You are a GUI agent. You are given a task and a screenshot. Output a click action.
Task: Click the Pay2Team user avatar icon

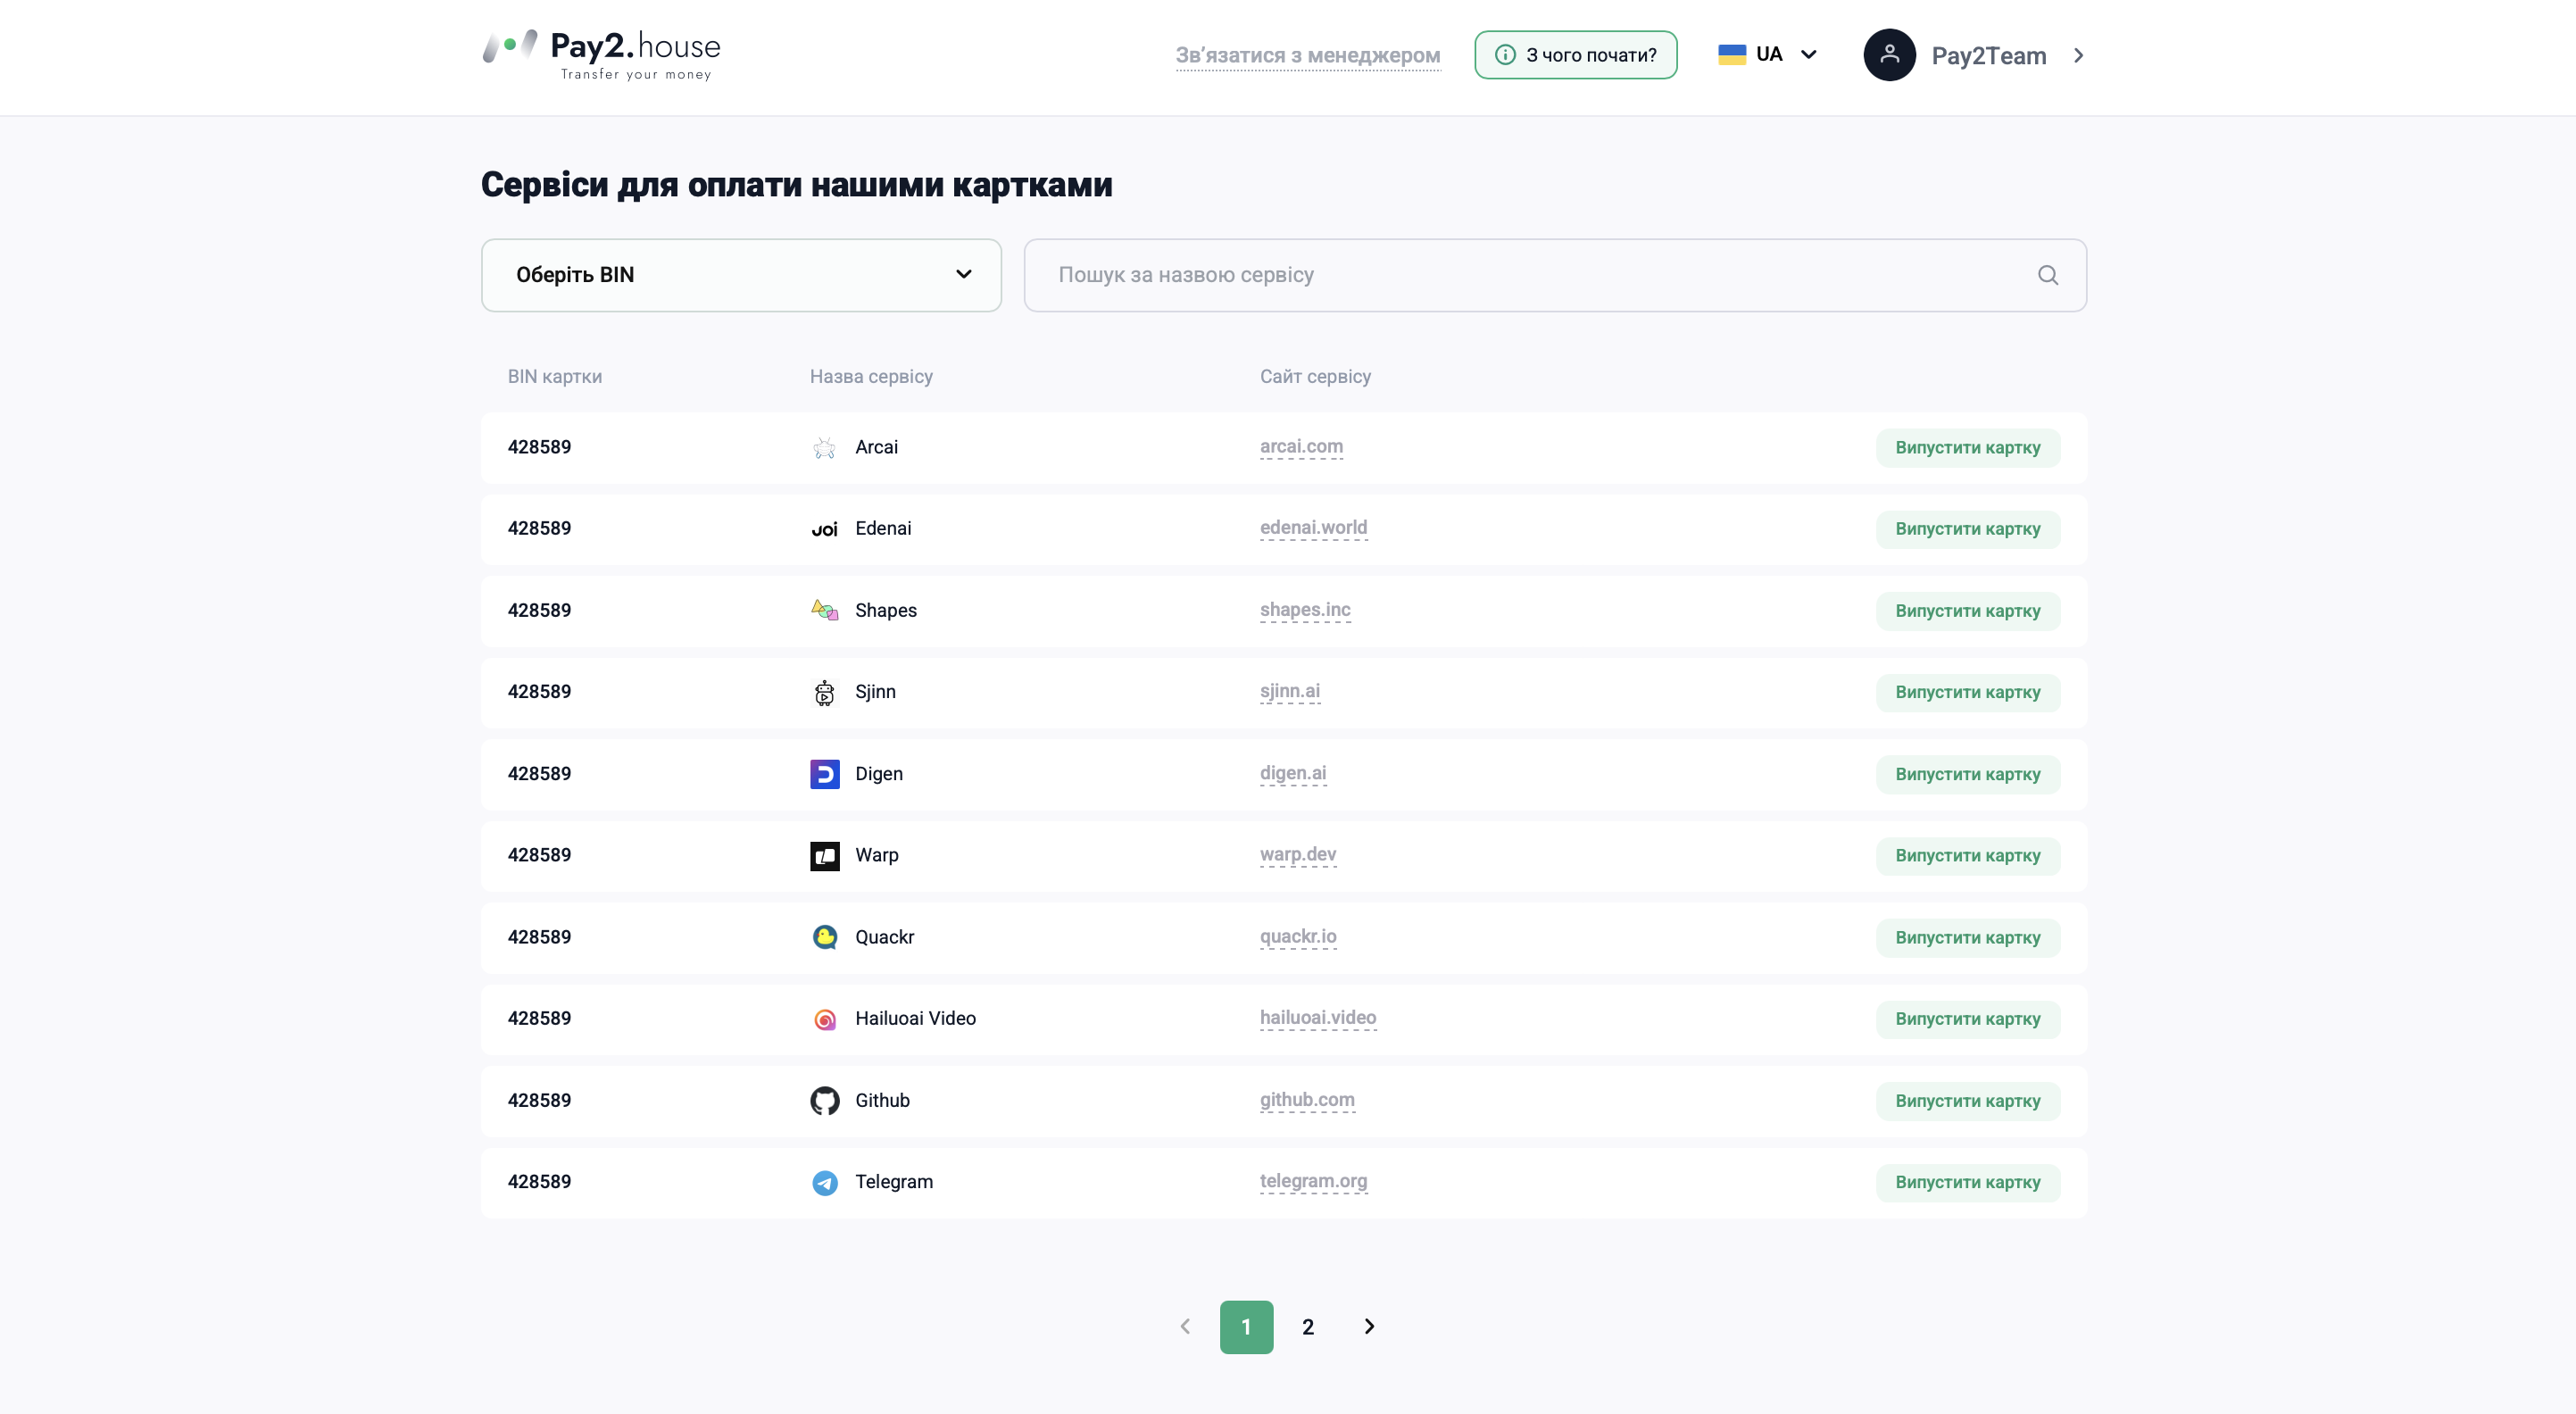(x=1889, y=55)
